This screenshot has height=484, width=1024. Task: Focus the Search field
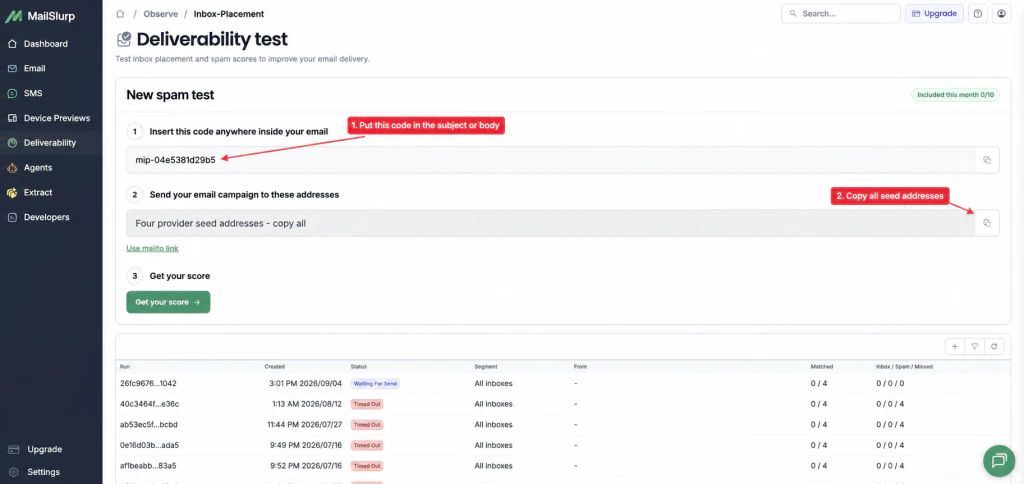[x=841, y=13]
